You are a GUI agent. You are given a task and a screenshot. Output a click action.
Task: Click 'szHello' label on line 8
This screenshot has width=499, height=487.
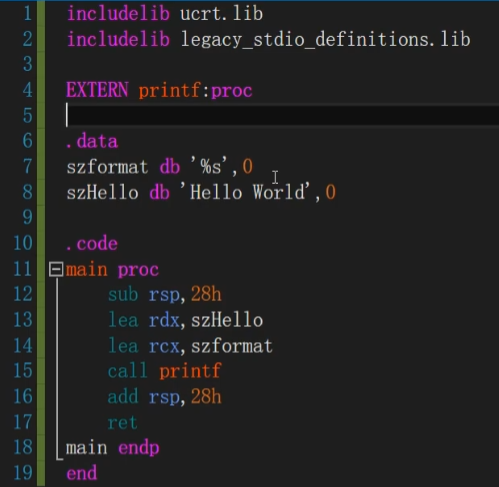pos(102,193)
